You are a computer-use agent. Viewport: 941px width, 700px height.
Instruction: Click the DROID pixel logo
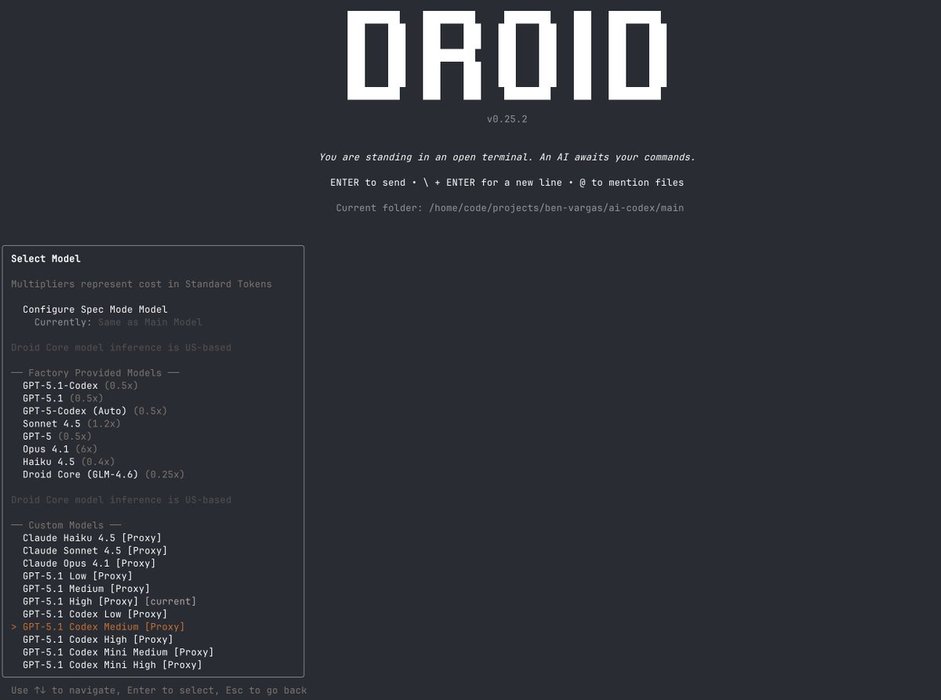pyautogui.click(x=507, y=55)
